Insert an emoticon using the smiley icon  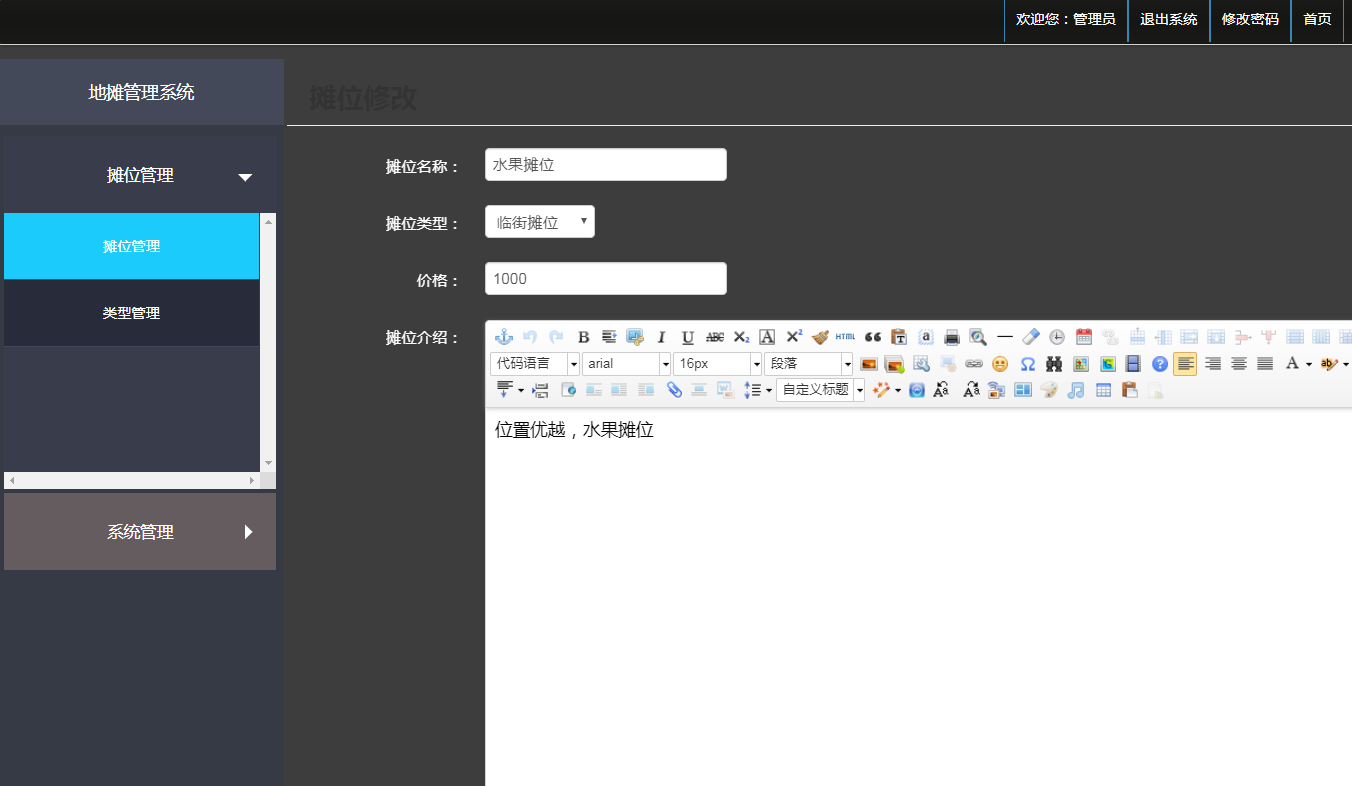click(x=1000, y=364)
